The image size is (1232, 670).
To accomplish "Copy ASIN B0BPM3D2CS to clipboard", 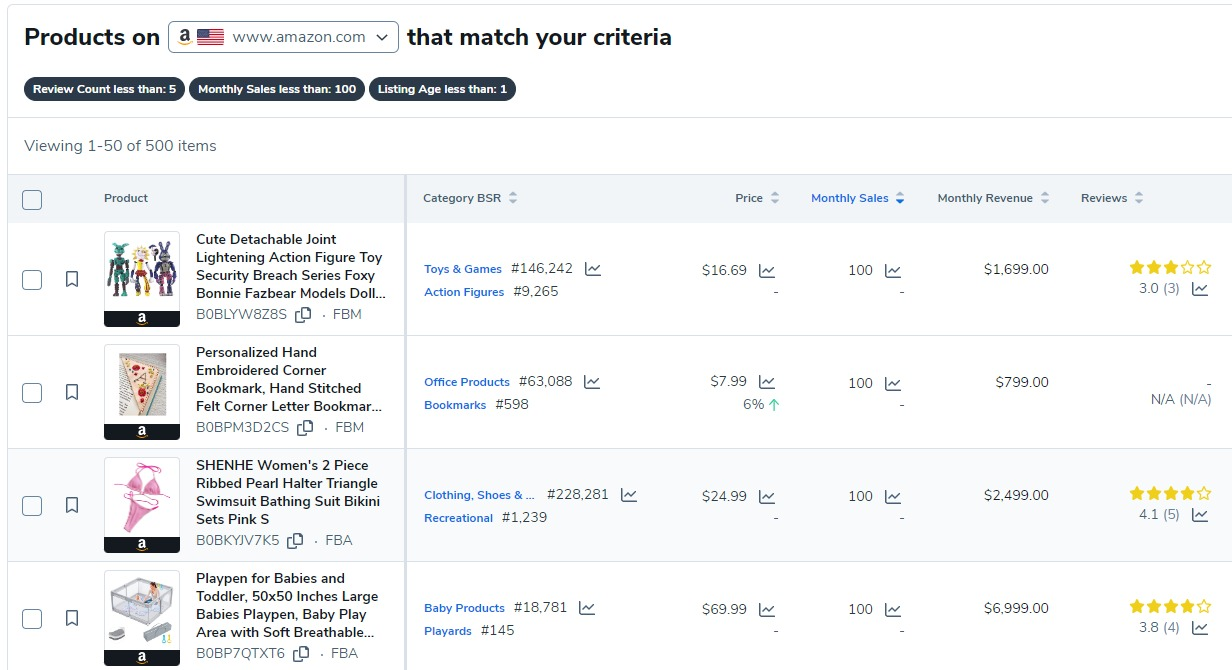I will click(305, 428).
